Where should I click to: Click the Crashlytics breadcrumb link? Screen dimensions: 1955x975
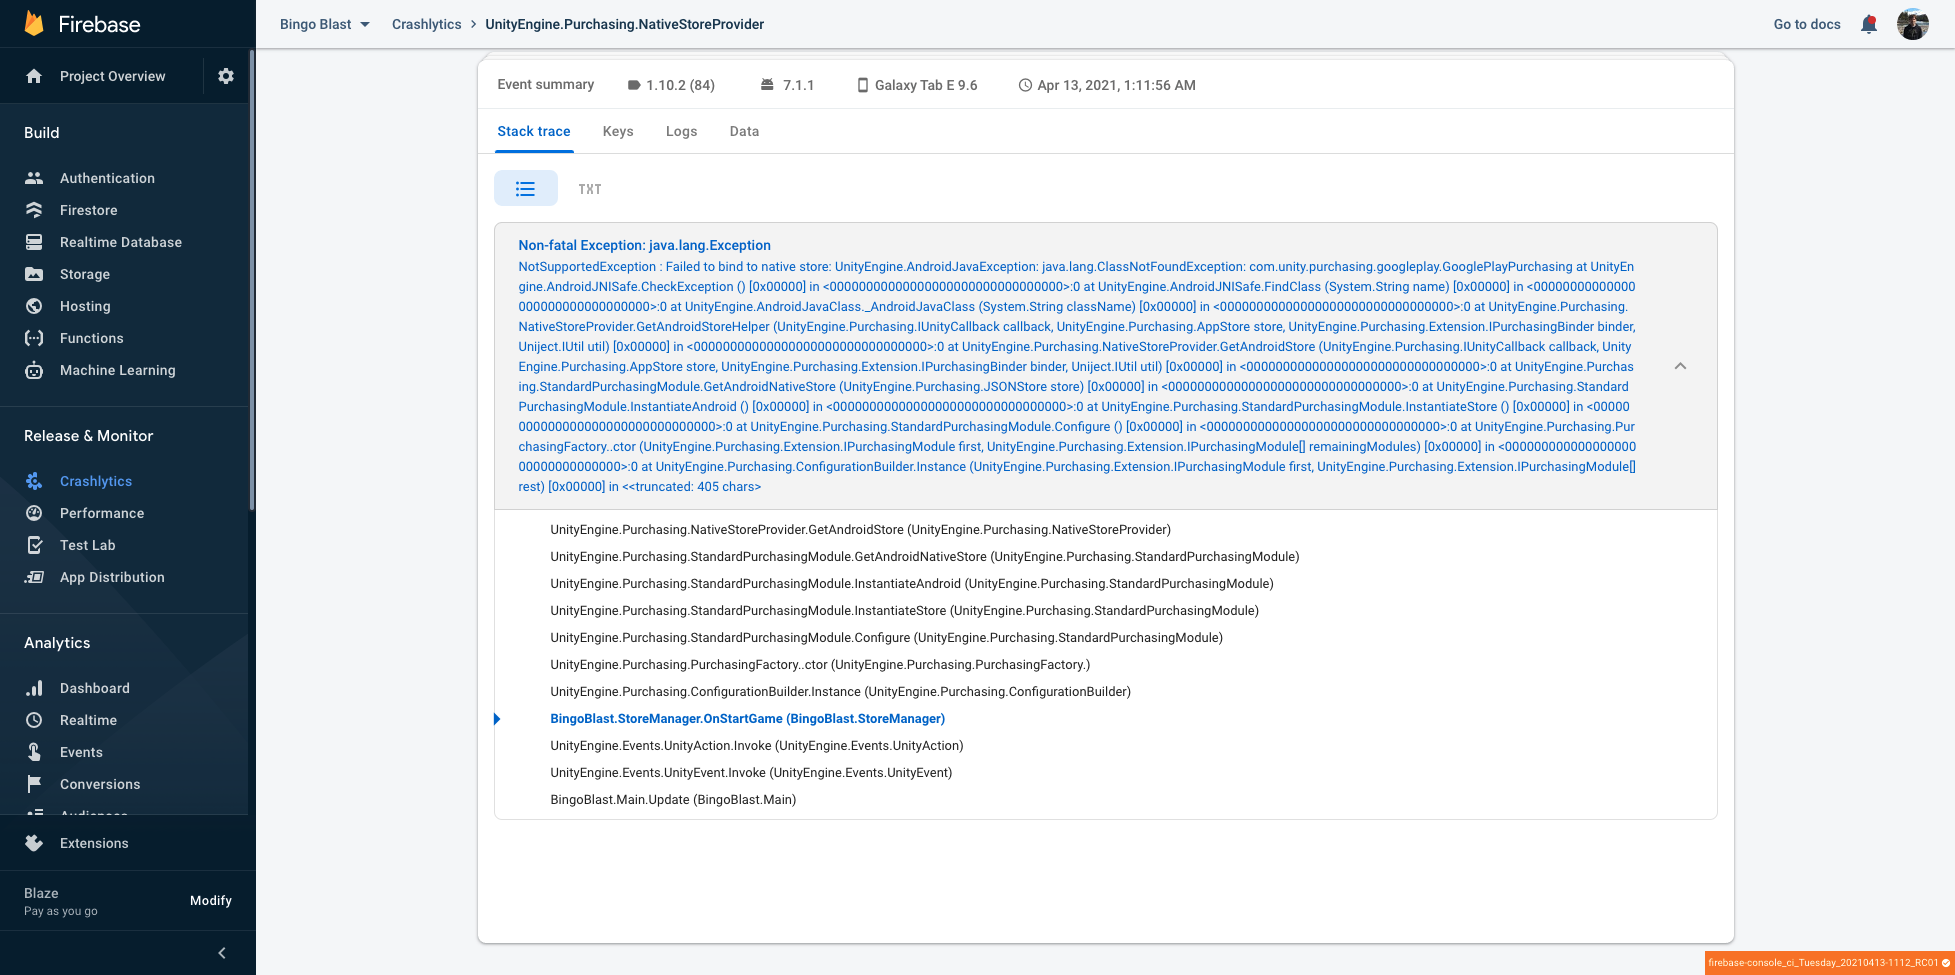pos(427,24)
